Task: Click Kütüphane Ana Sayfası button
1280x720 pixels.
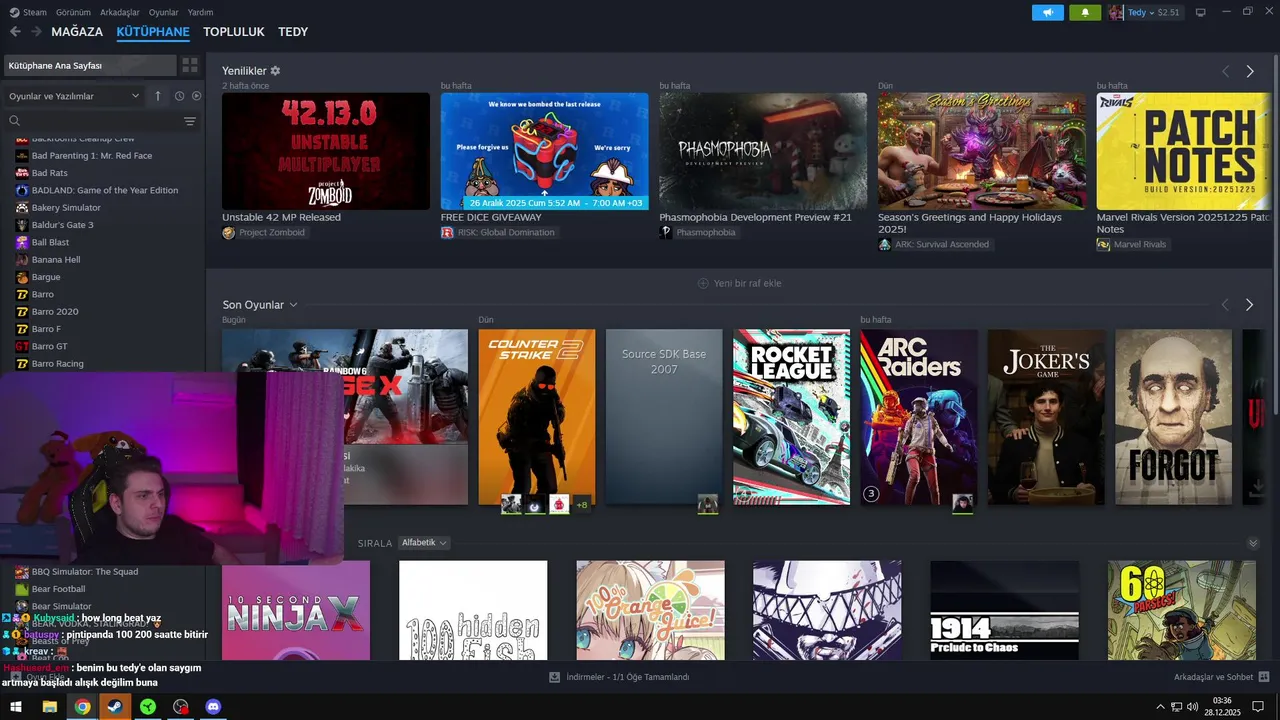Action: (x=90, y=65)
